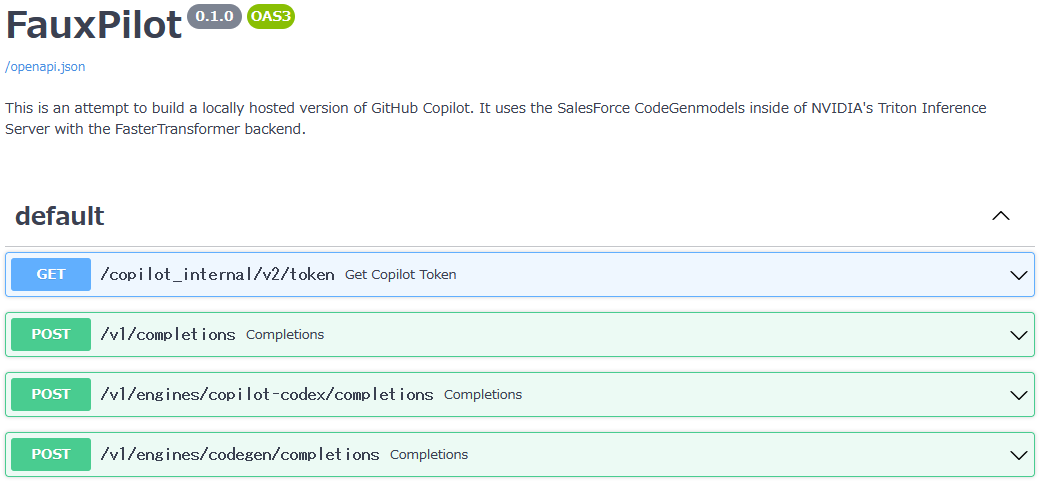The width and height of the screenshot is (1043, 490).
Task: Click the OAS3 badge
Action: point(270,16)
